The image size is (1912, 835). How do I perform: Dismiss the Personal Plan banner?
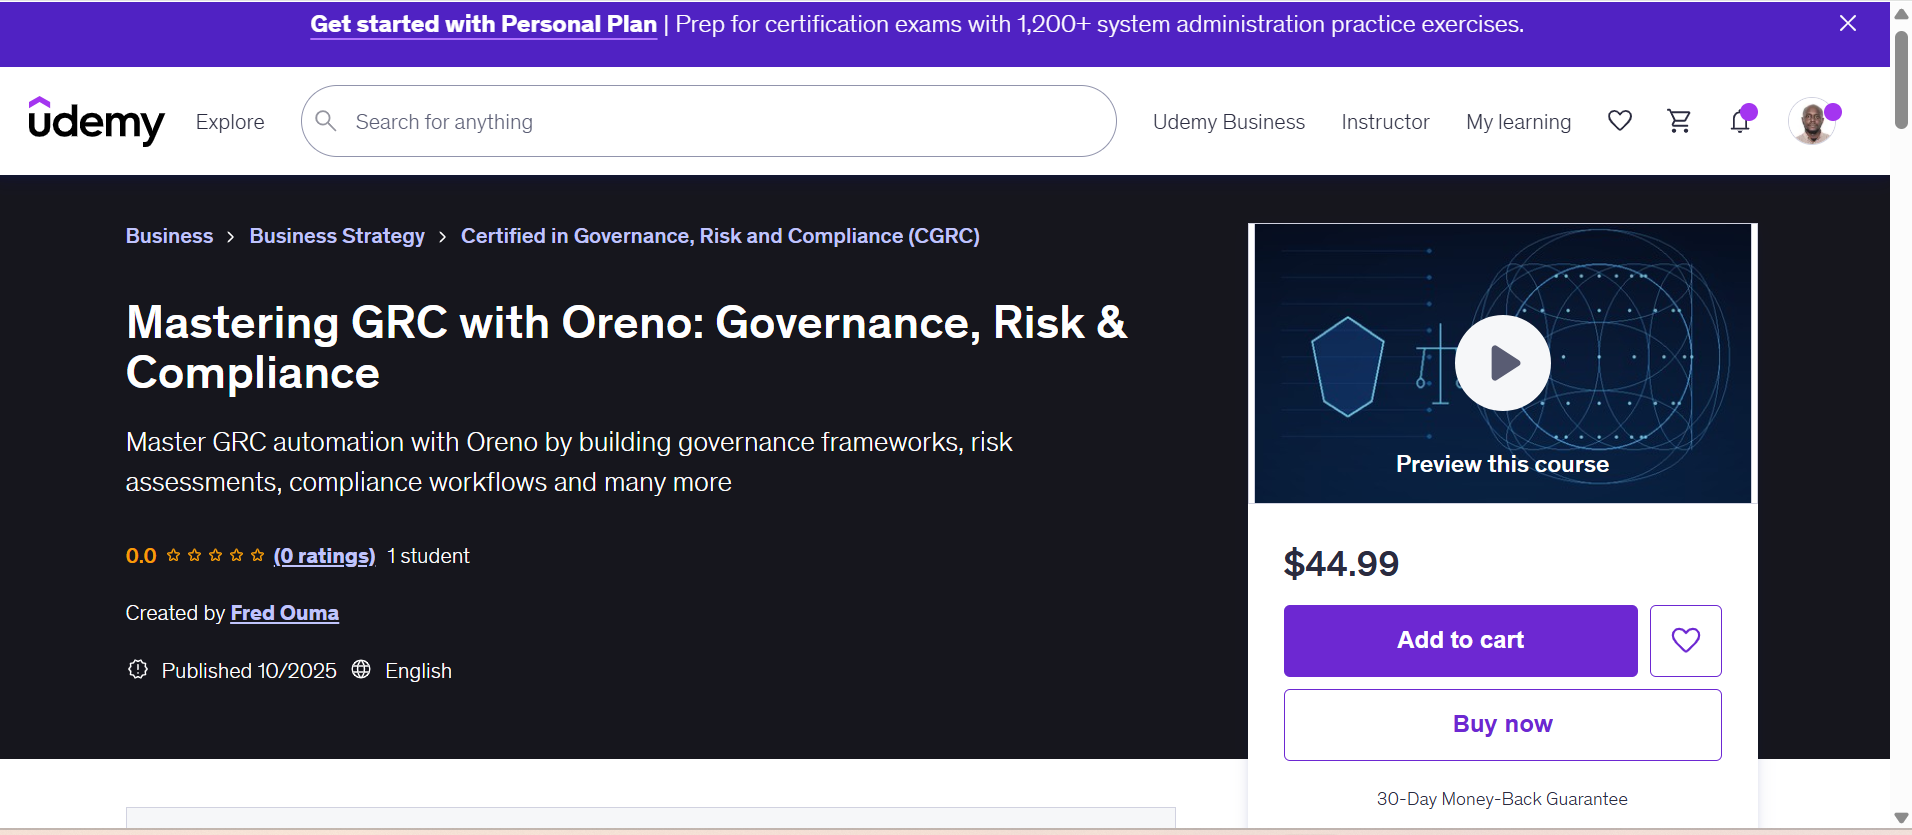tap(1847, 24)
